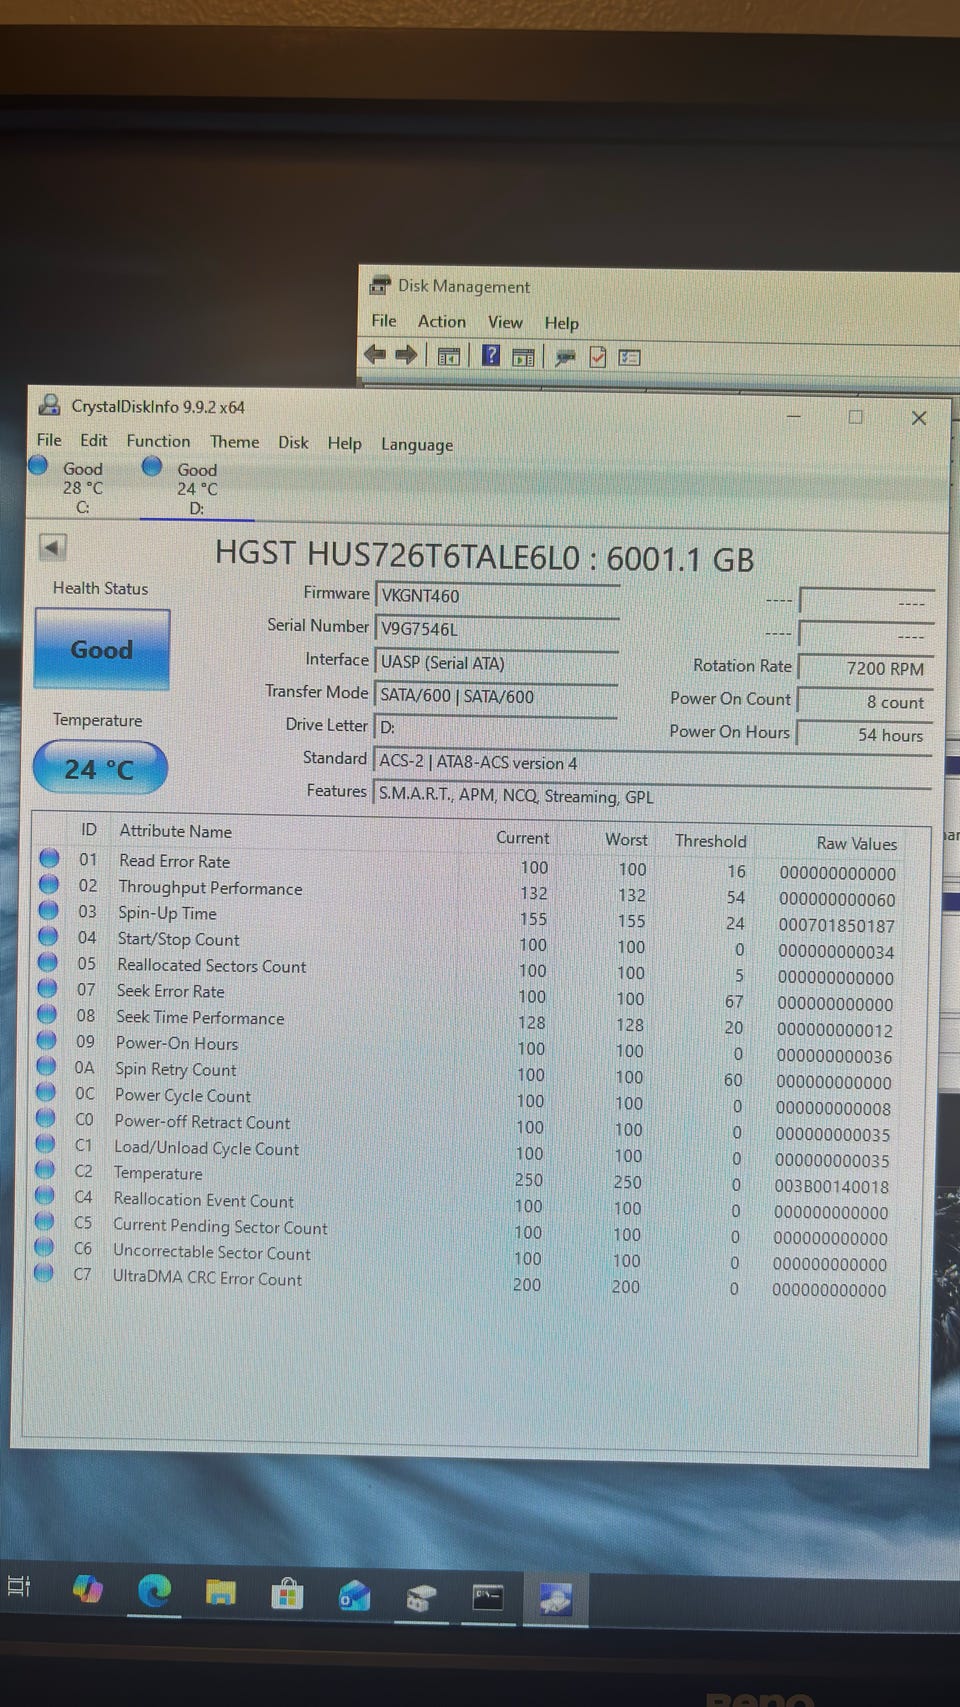The height and width of the screenshot is (1707, 960).
Task: Open Help menu in CrystalDiskInfo
Action: (345, 443)
